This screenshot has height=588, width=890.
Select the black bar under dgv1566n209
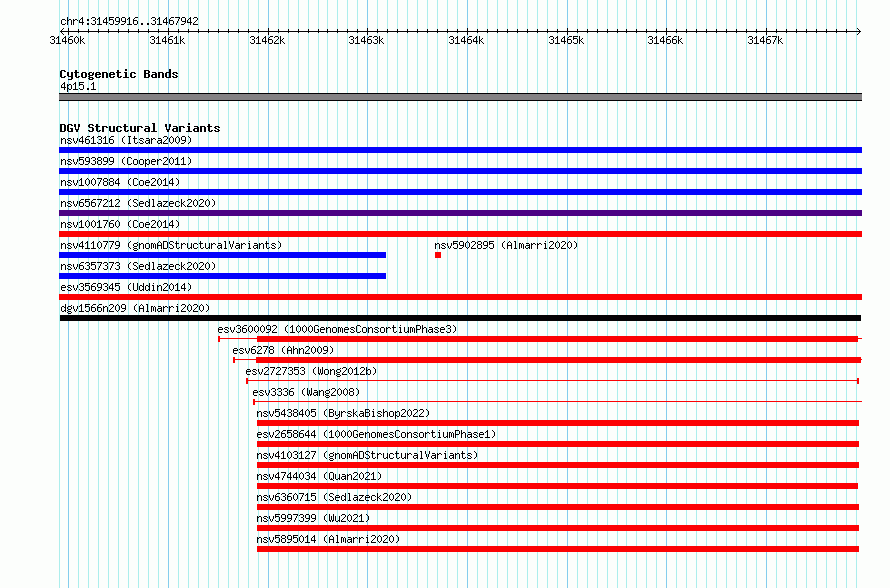[x=460, y=318]
